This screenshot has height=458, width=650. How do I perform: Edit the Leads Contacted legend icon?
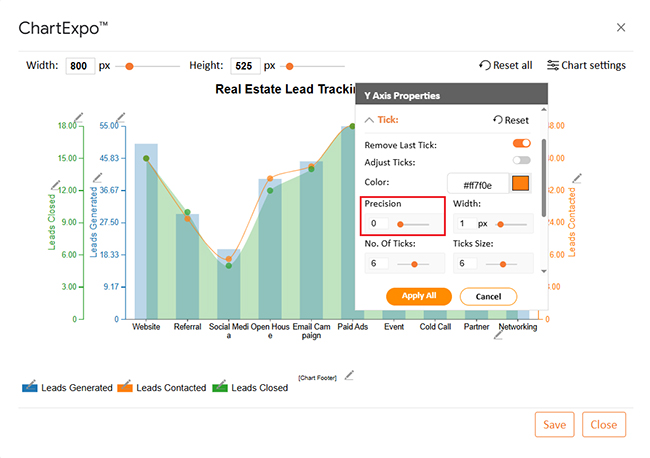pos(124,386)
